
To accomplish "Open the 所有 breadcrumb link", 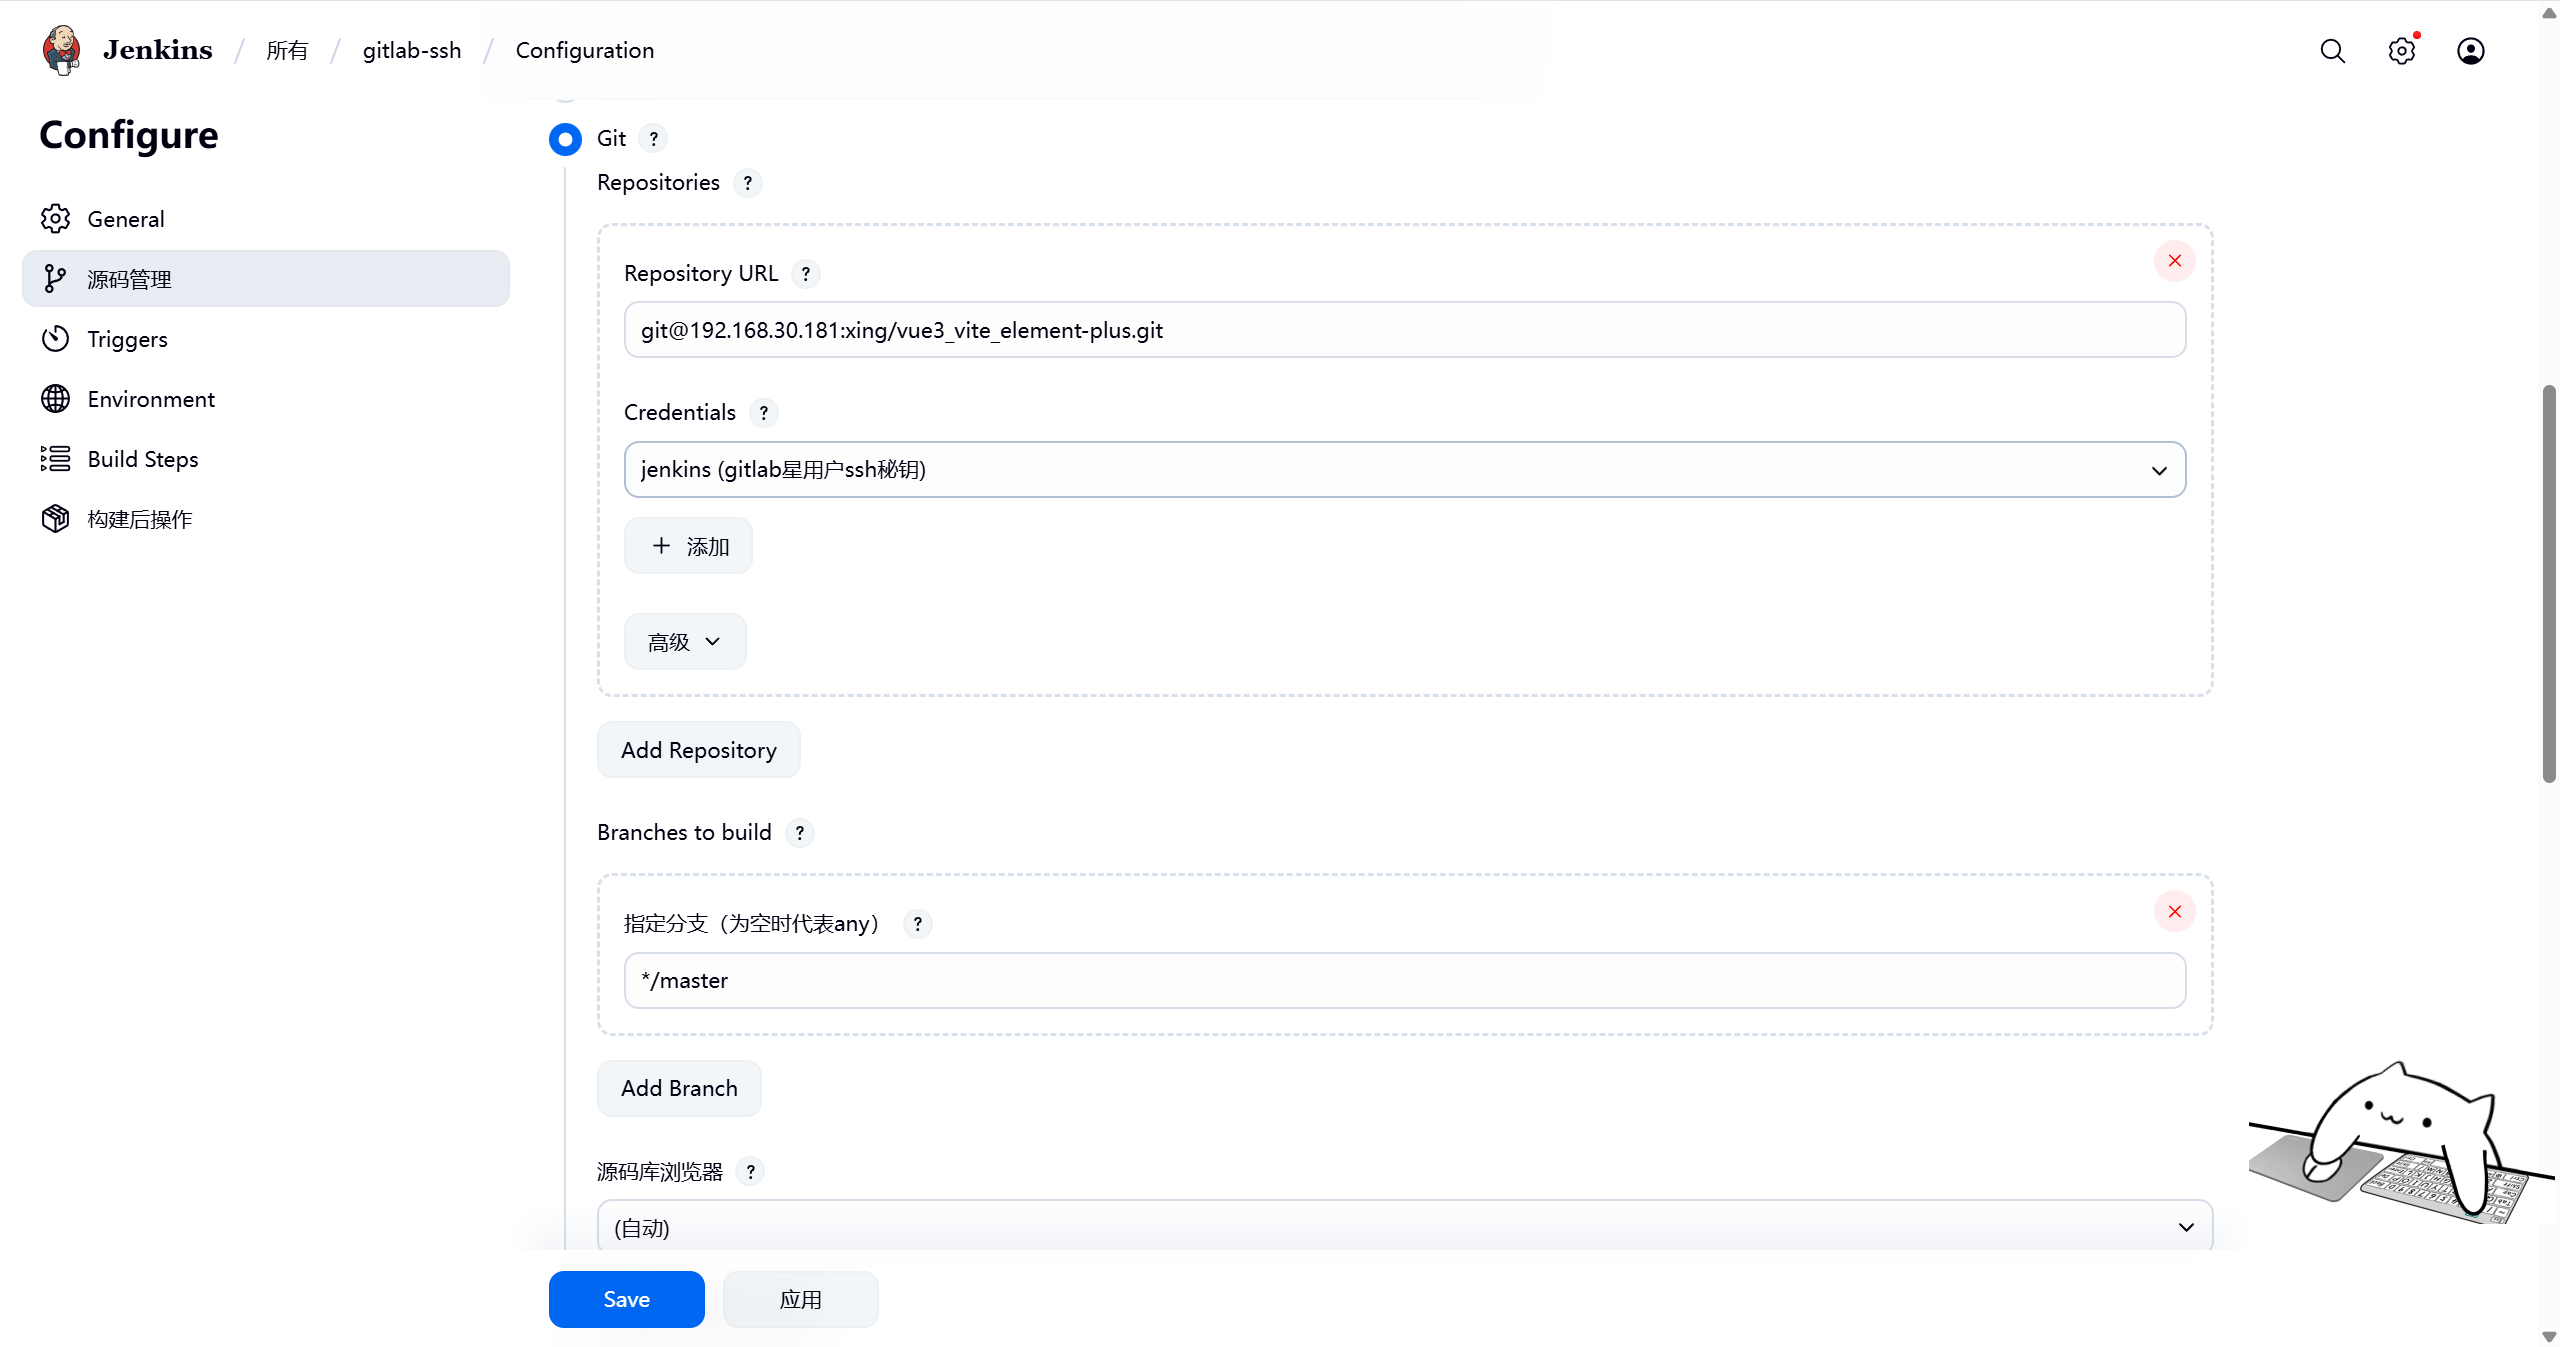I will tap(287, 51).
